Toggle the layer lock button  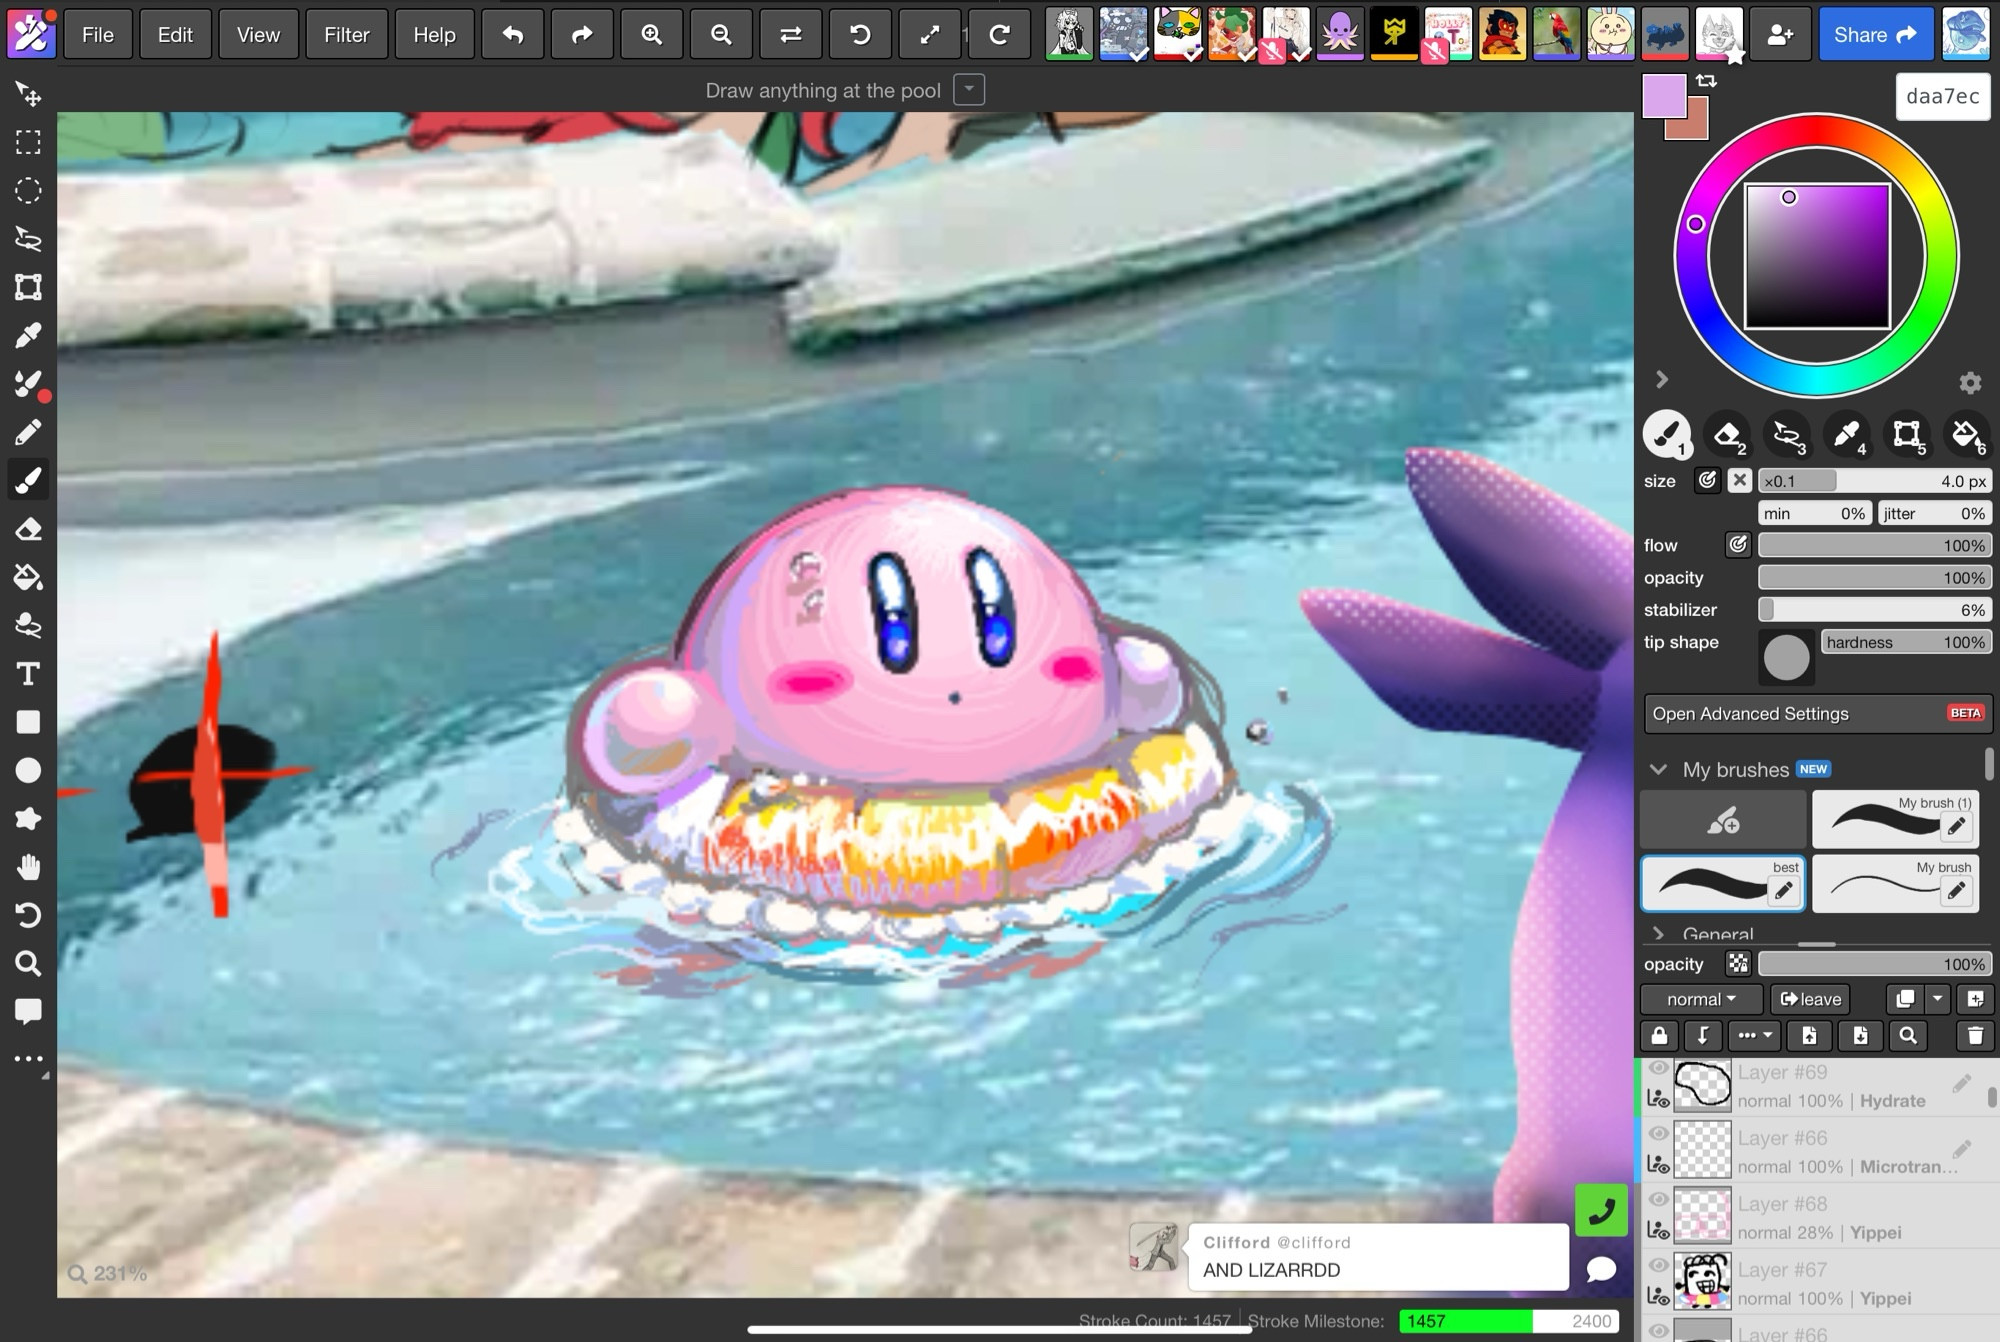(x=1659, y=1036)
